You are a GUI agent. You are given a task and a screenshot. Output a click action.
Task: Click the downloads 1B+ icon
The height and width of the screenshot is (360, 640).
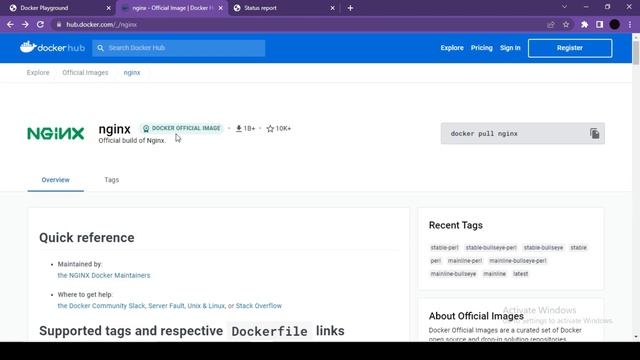point(239,129)
